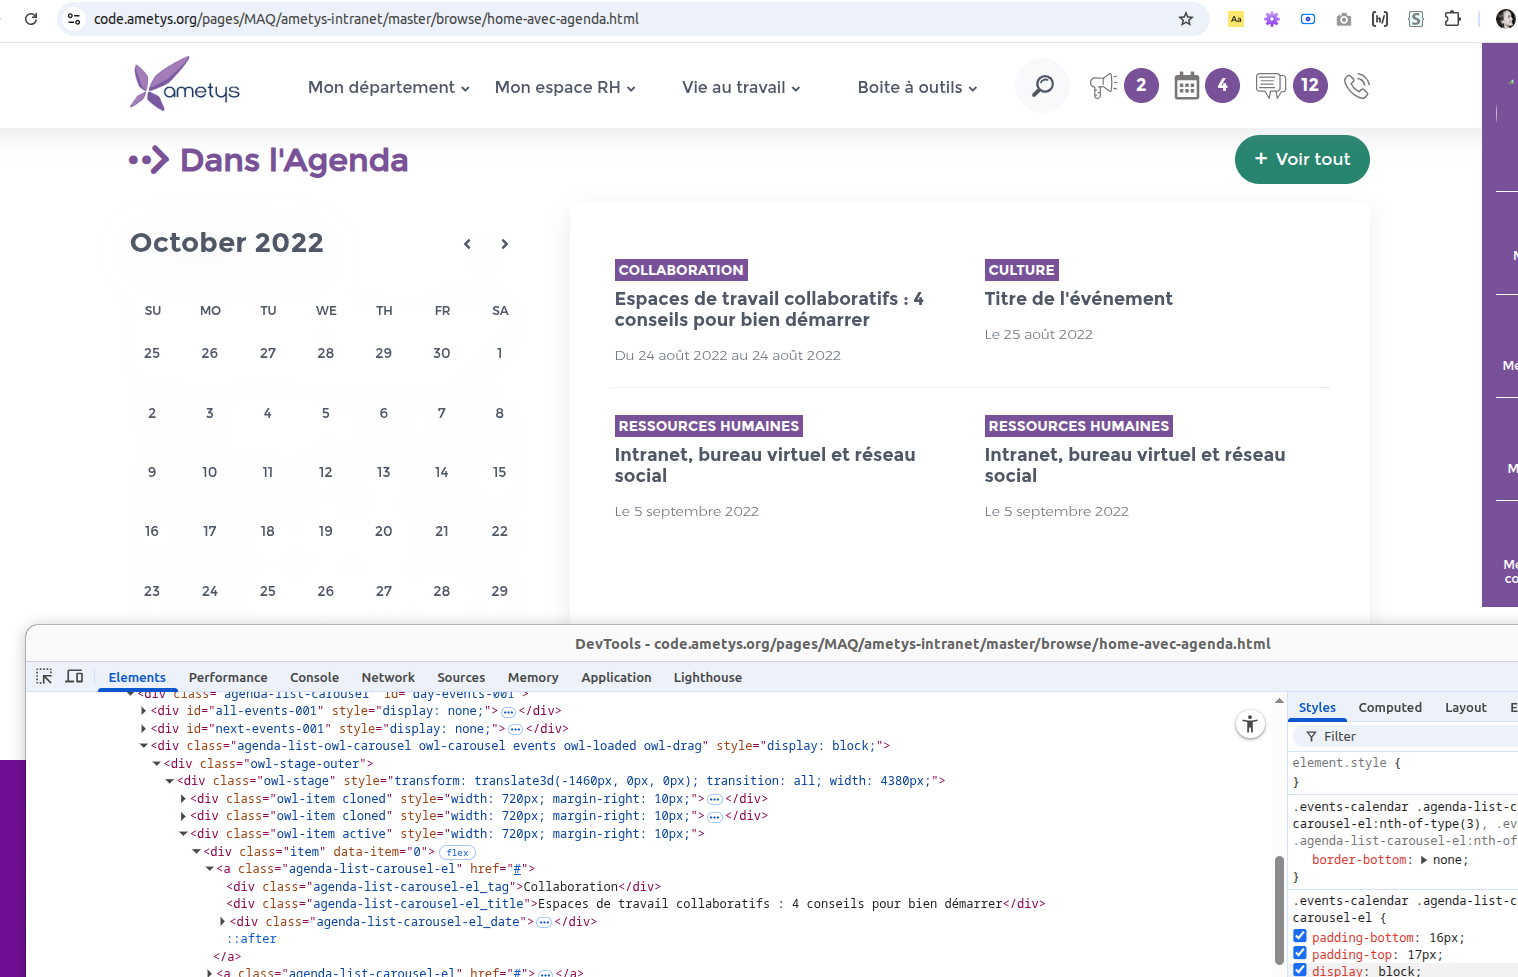1518x977 pixels.
Task: Open the megaphone announcements icon
Action: 1103,86
